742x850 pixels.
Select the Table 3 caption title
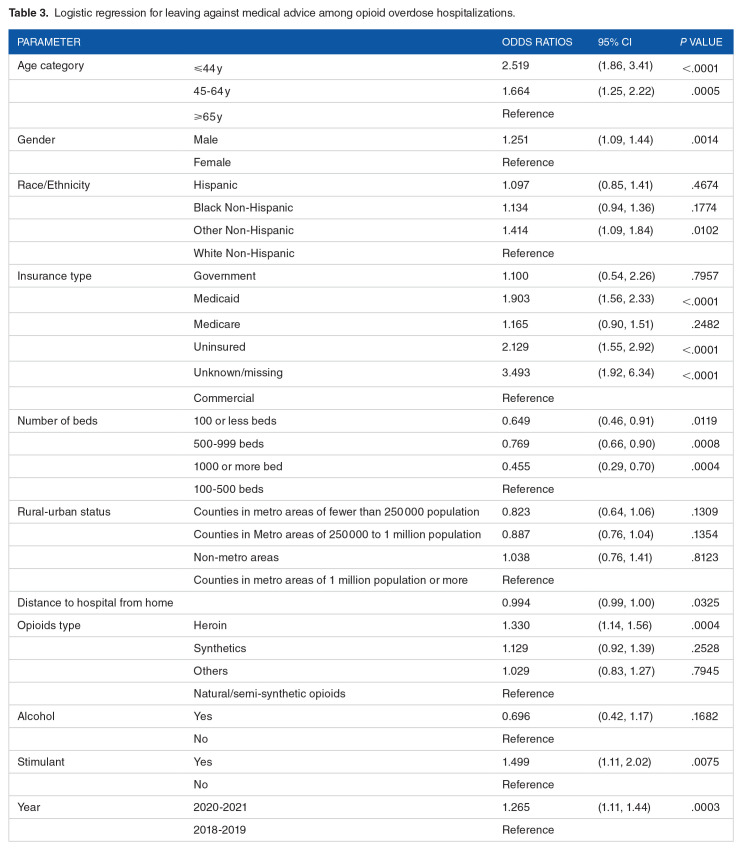point(262,13)
